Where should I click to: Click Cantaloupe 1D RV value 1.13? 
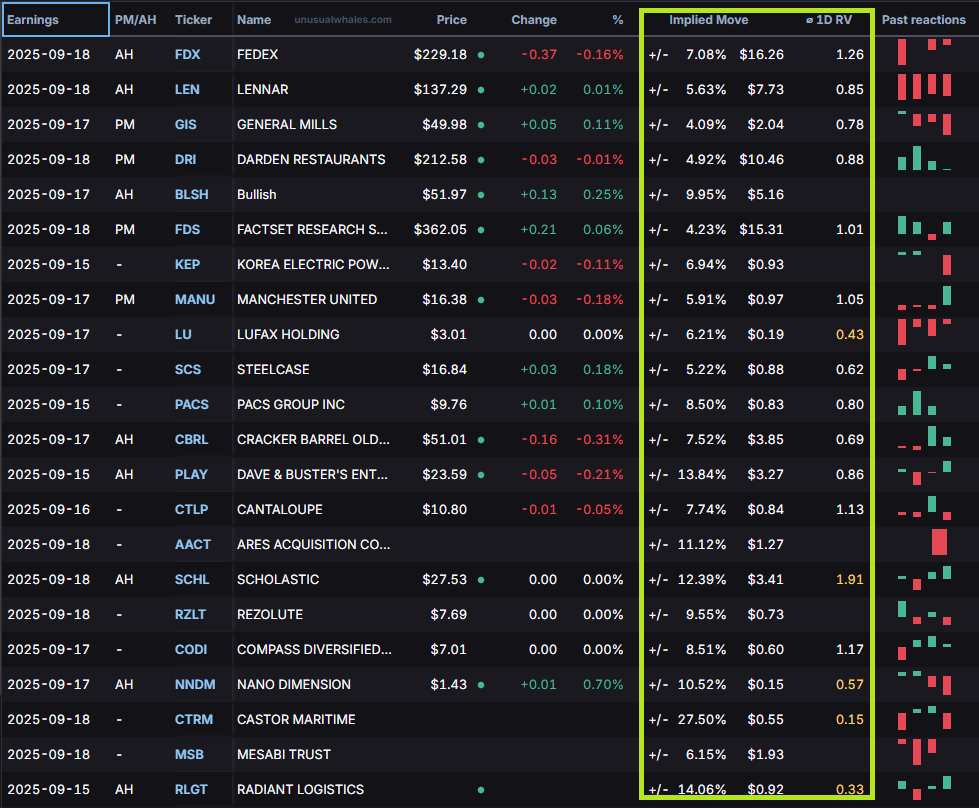[850, 509]
